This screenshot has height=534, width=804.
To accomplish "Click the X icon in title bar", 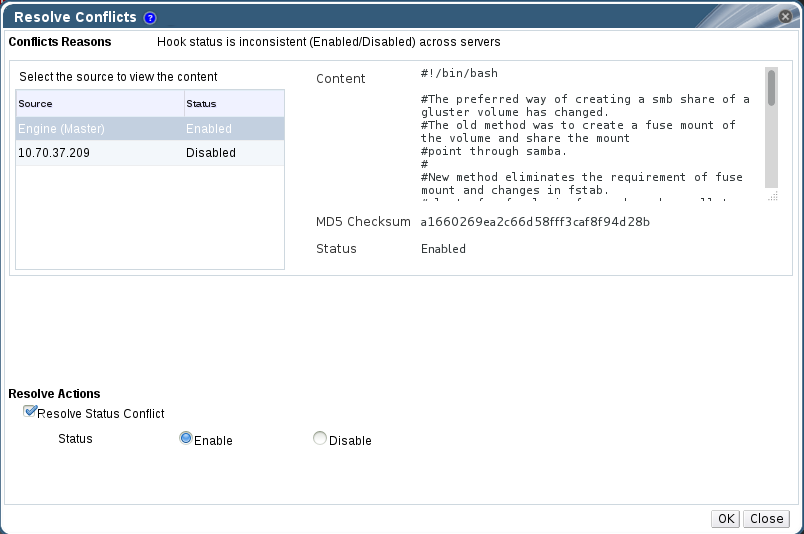I will [785, 17].
